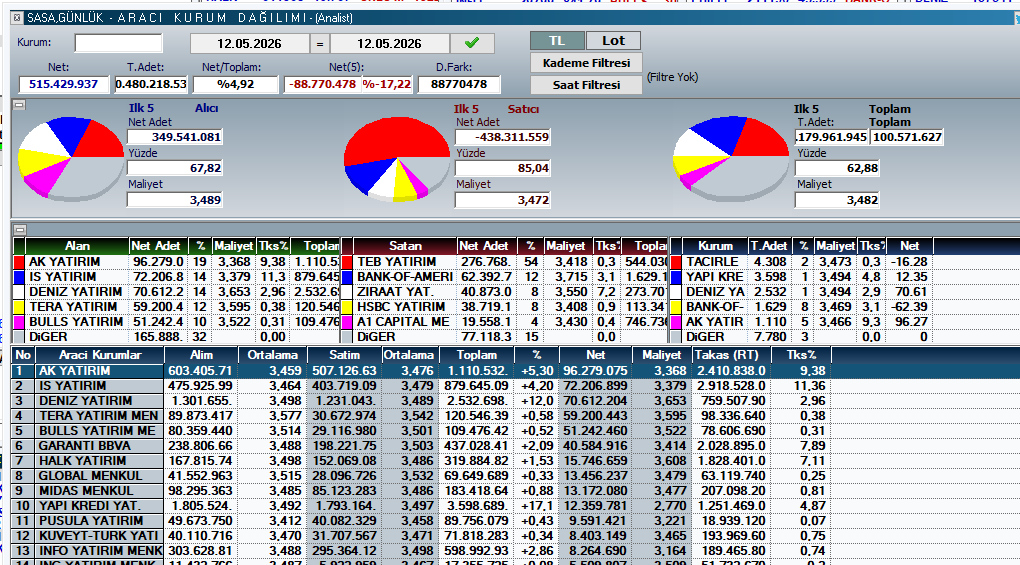Click the D.Fark value 88770478
This screenshot has height=565, width=1020.
click(459, 85)
